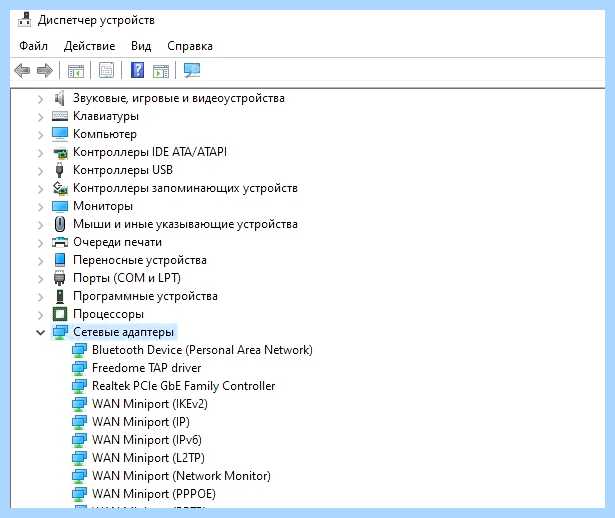Select WAN Miniport (Network Monitor)

point(181,476)
